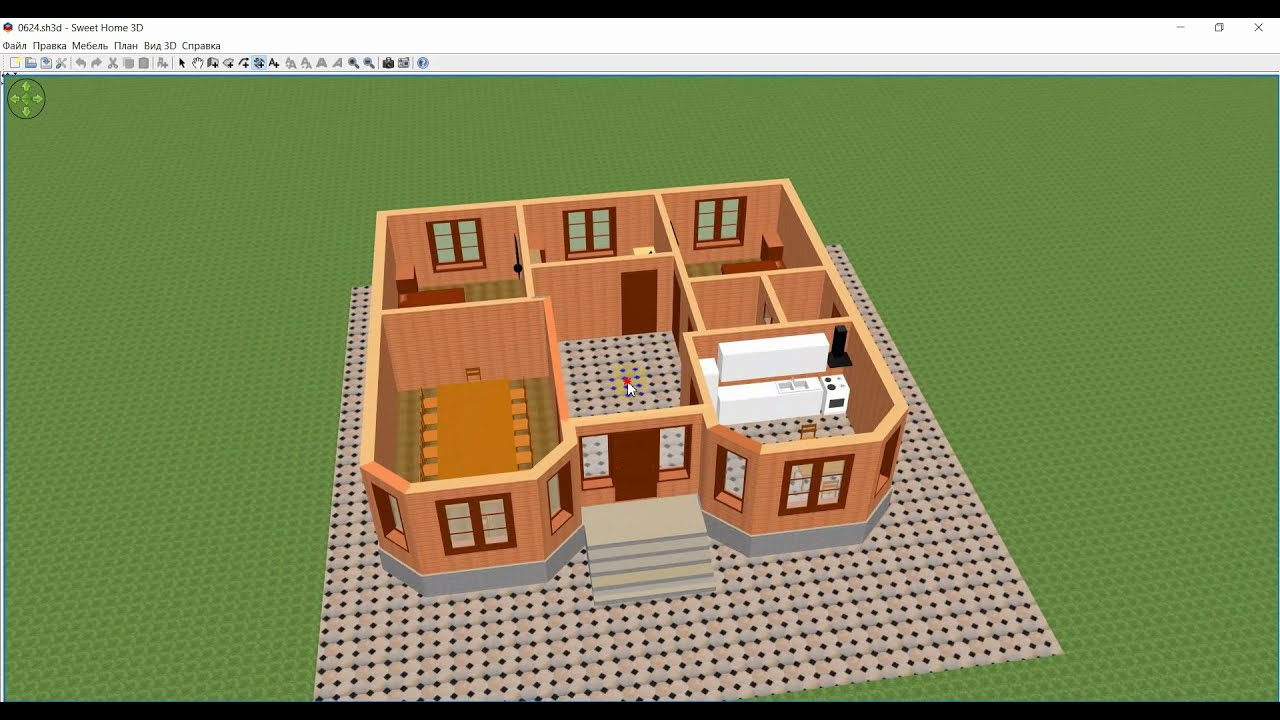Minimize the Sweet Home 3D window

pos(1181,28)
